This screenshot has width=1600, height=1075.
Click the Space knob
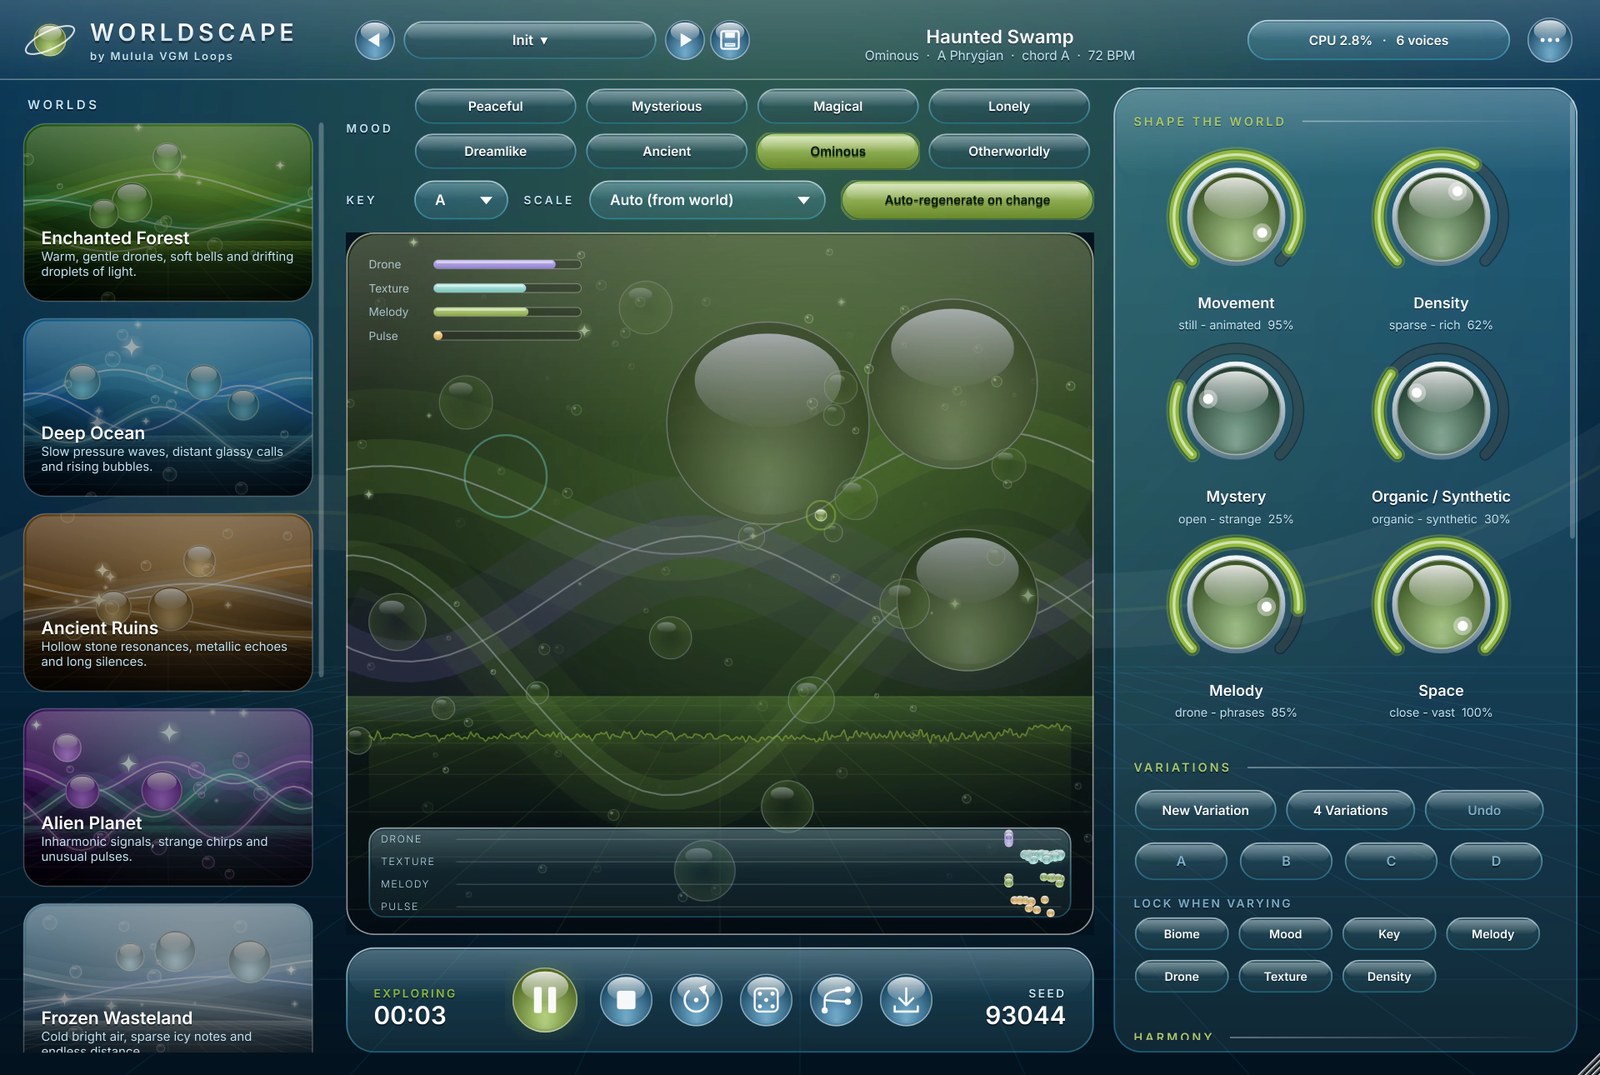pyautogui.click(x=1441, y=604)
